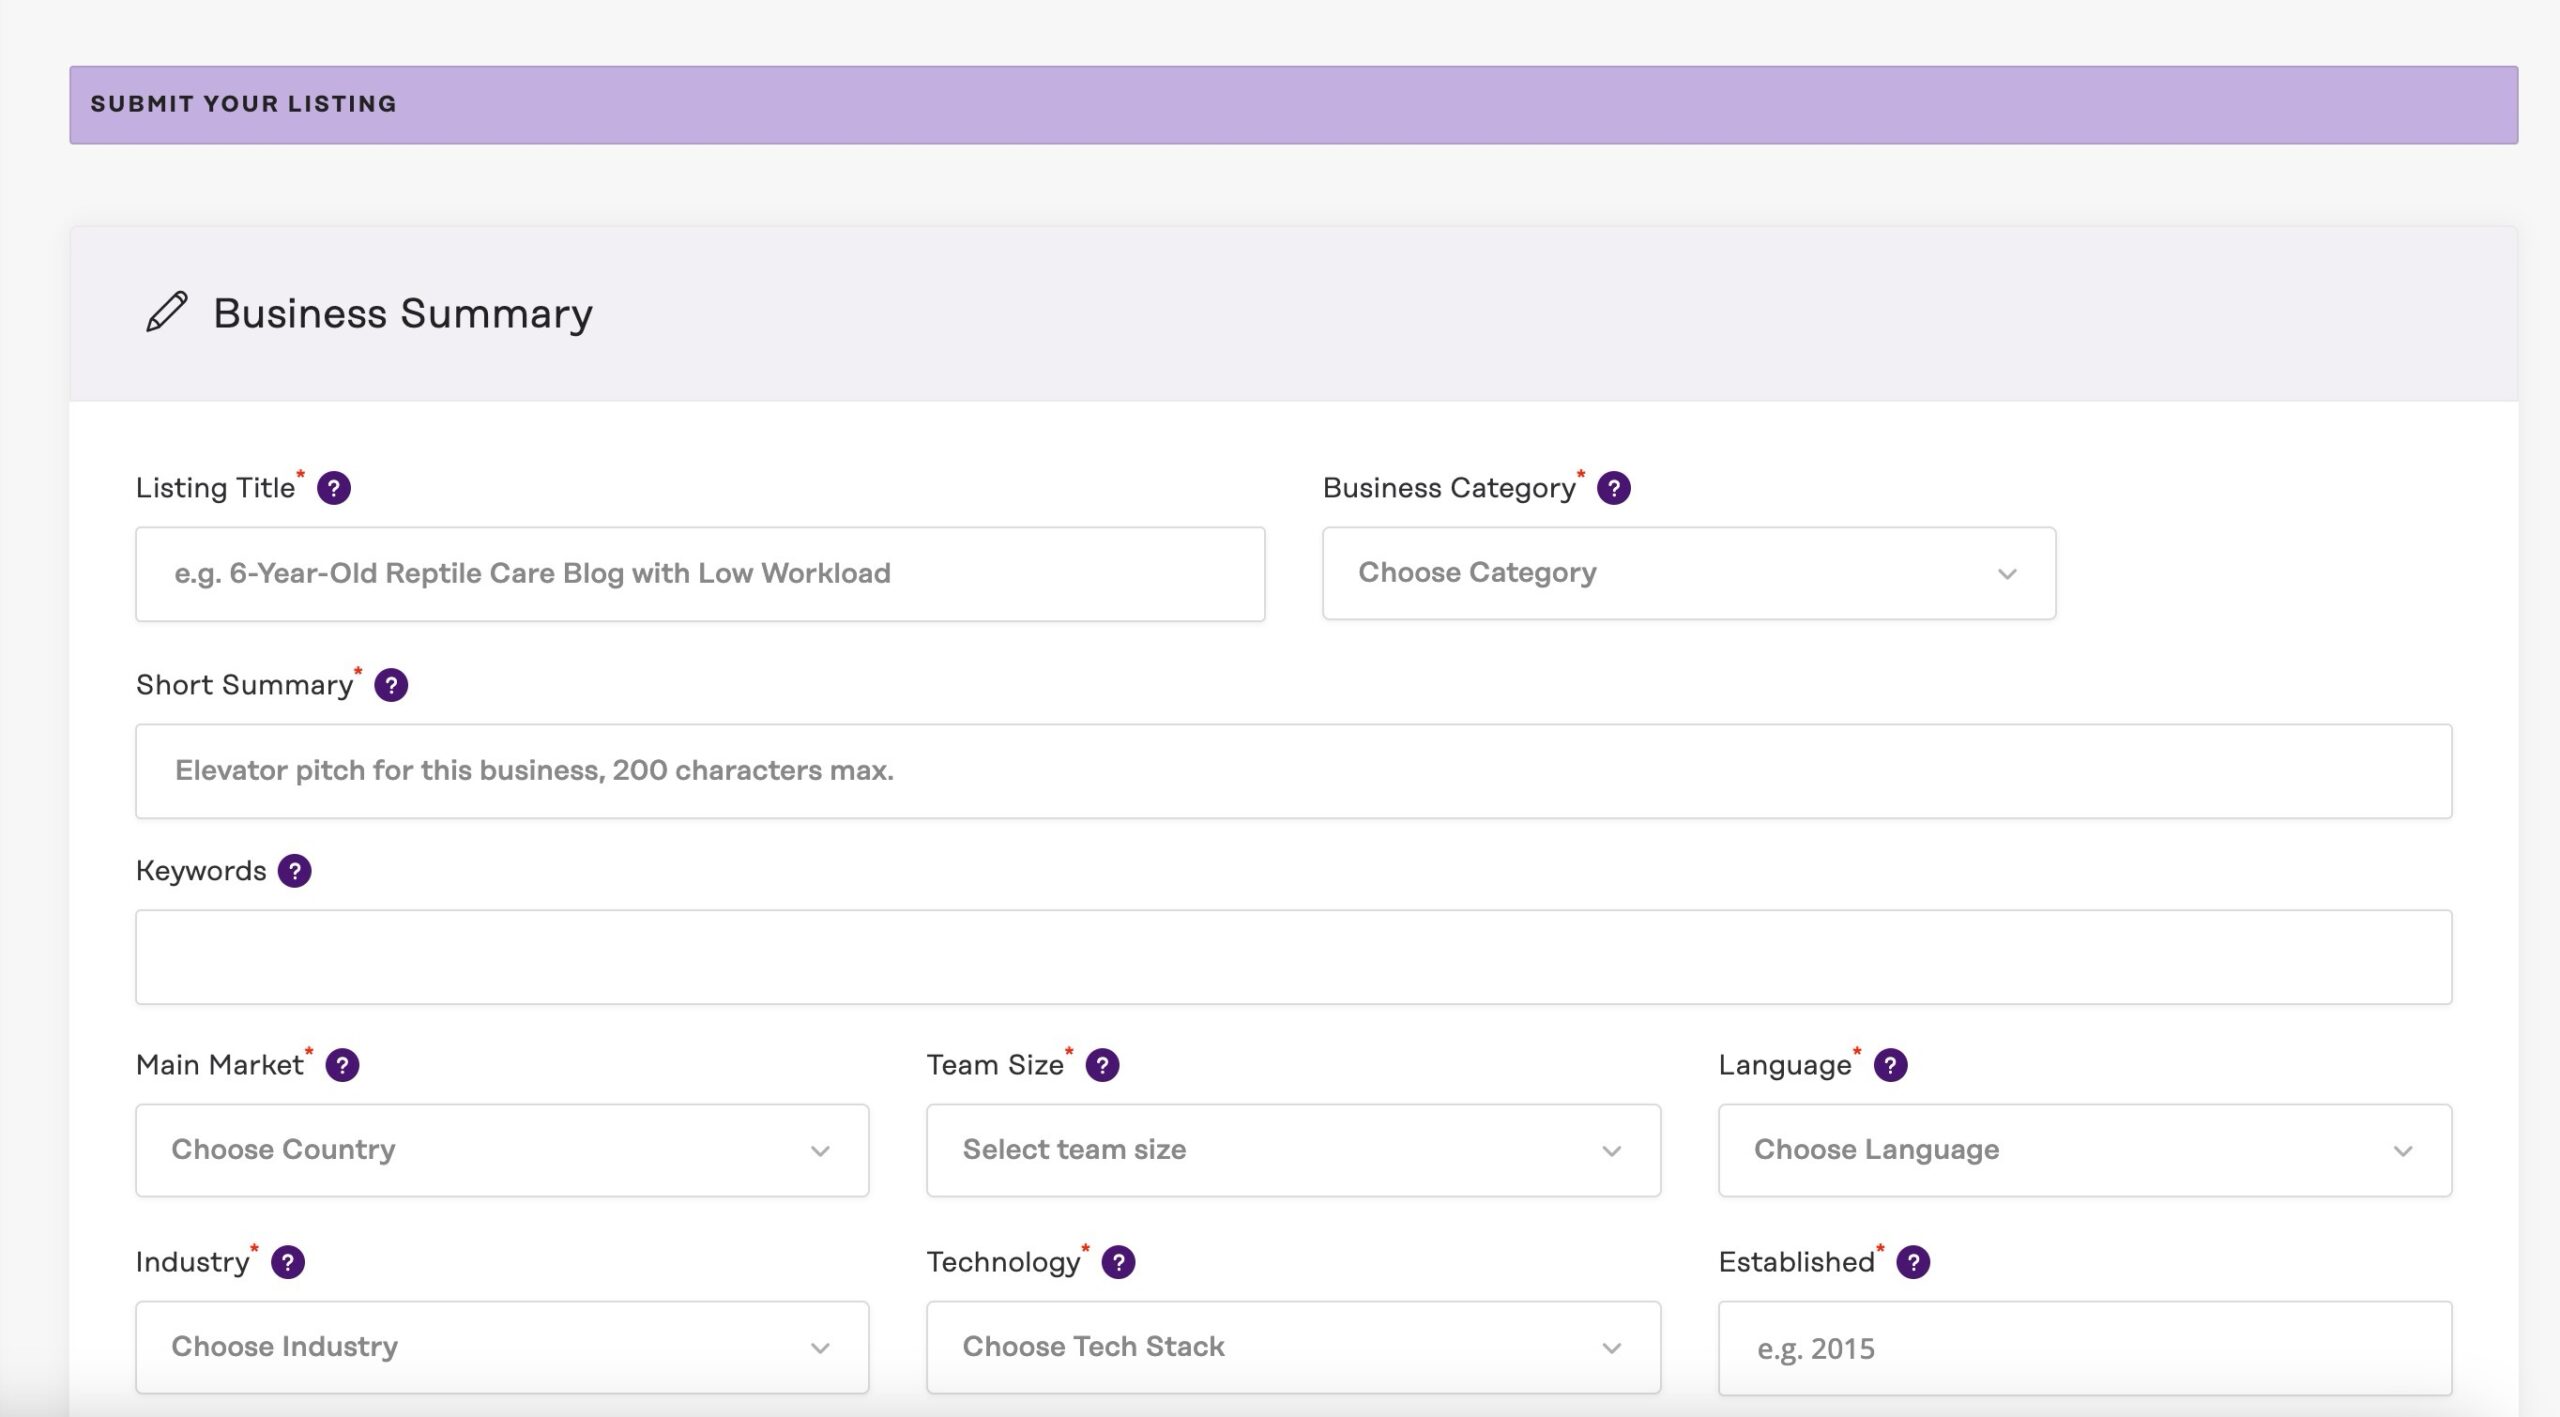This screenshot has width=2560, height=1417.
Task: Click the Business Summary heading text
Action: (x=403, y=313)
